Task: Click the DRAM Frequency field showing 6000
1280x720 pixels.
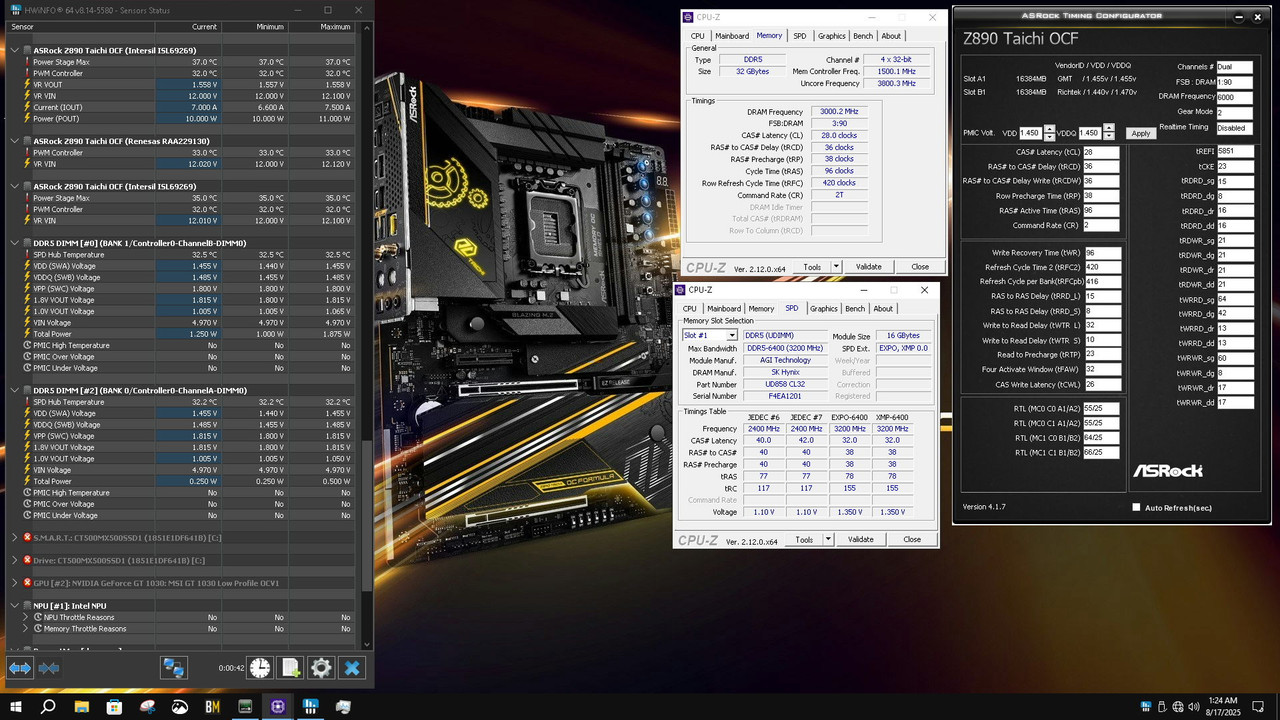Action: tap(1235, 97)
